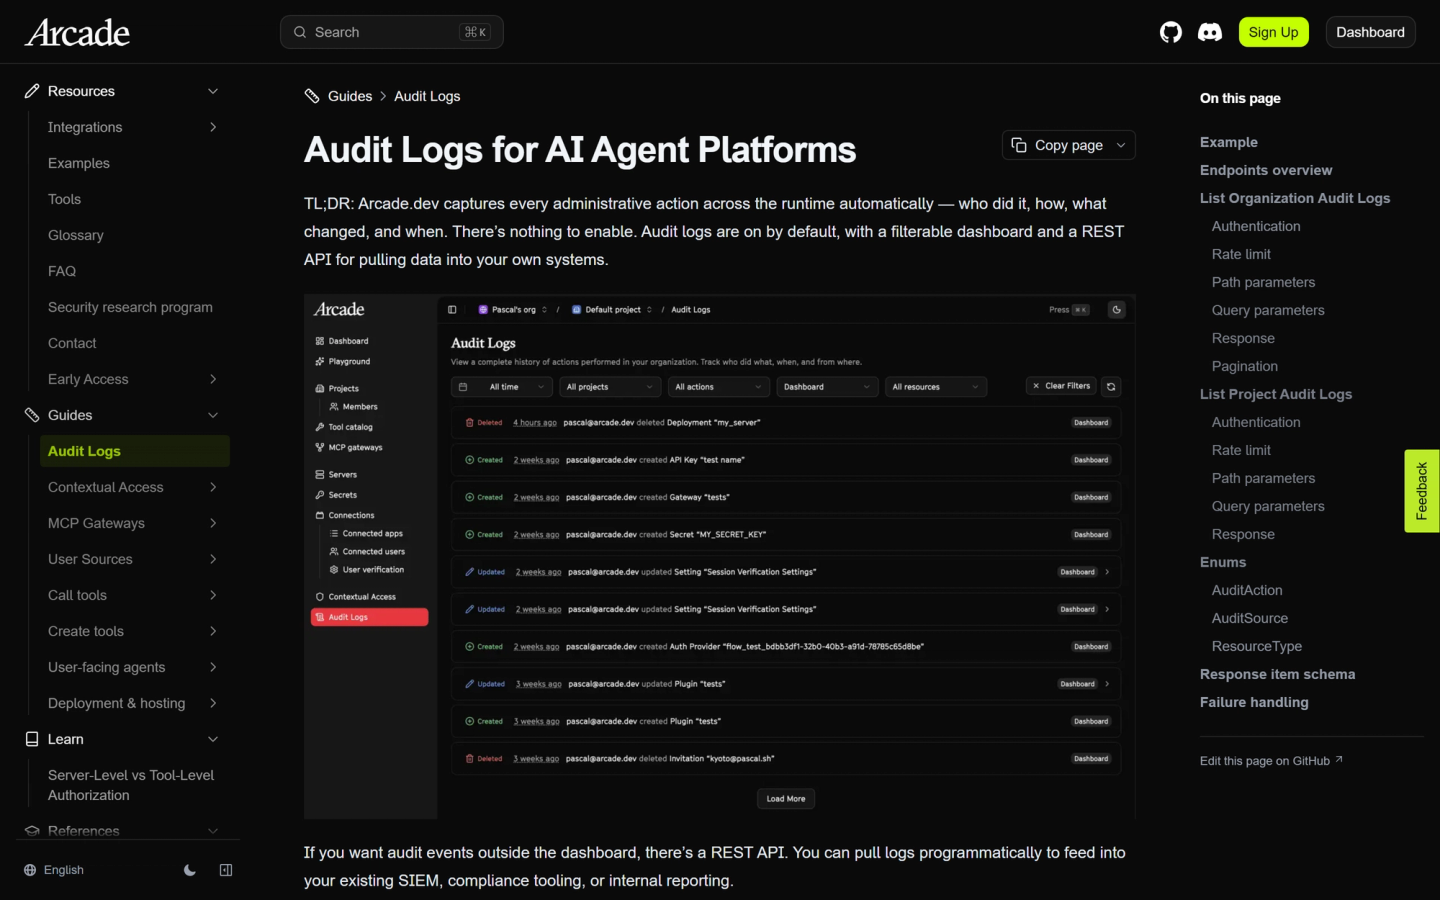
Task: Open the Glossary sidebar page
Action: [76, 235]
